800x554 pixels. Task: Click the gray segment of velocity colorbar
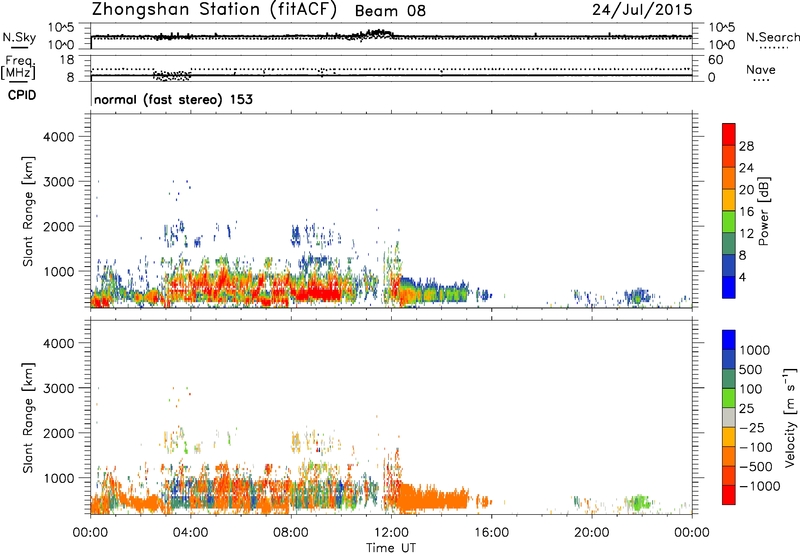(729, 417)
